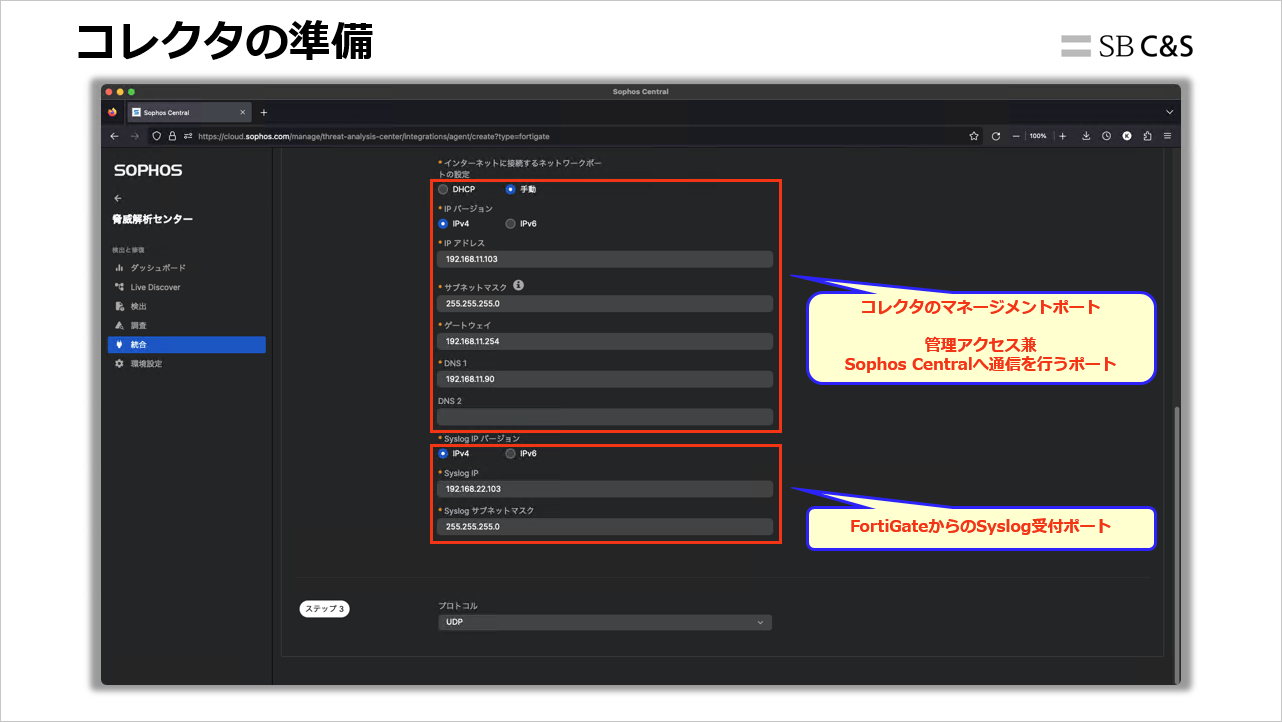Select 統合 in sidebar
This screenshot has width=1282, height=722.
[186, 345]
